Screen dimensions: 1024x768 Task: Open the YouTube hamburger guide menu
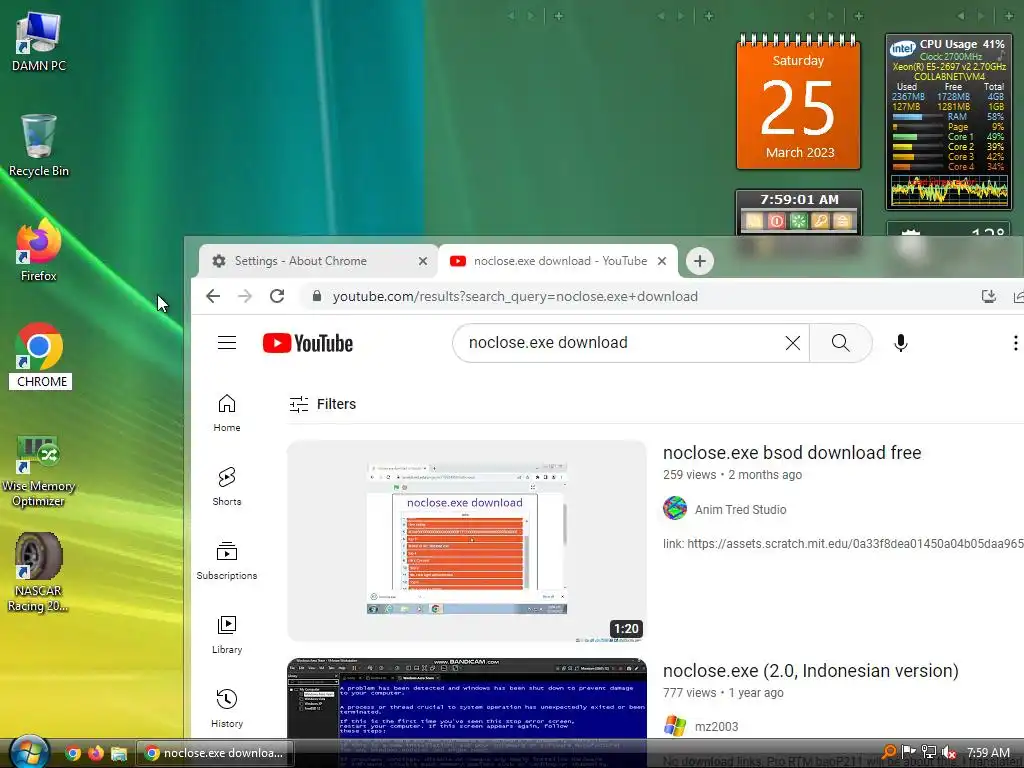click(x=227, y=343)
